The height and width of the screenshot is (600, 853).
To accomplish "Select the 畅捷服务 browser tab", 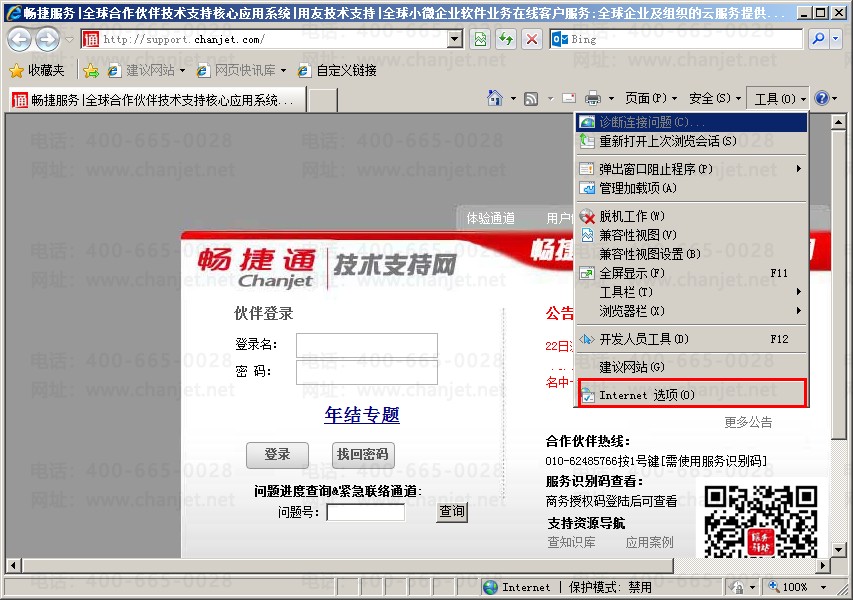I will tap(157, 100).
